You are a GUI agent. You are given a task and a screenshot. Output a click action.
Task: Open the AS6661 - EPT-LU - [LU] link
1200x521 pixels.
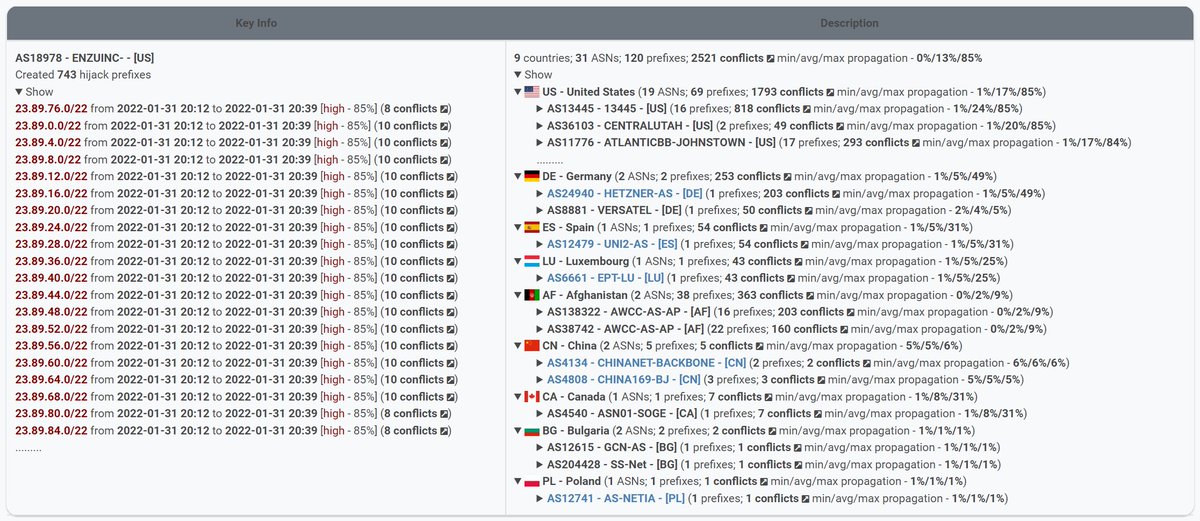coord(605,279)
